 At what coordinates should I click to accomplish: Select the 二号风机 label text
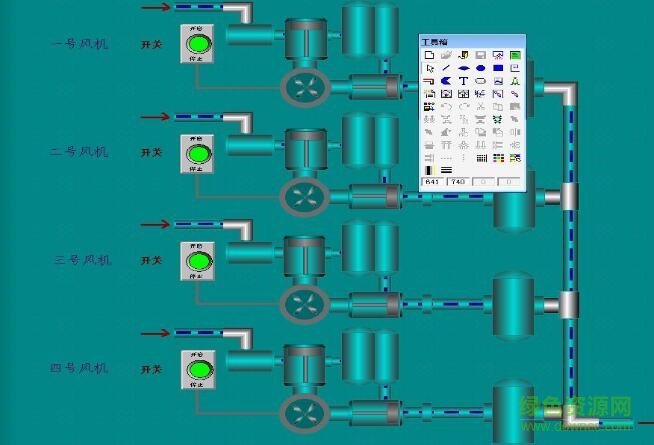(x=79, y=152)
